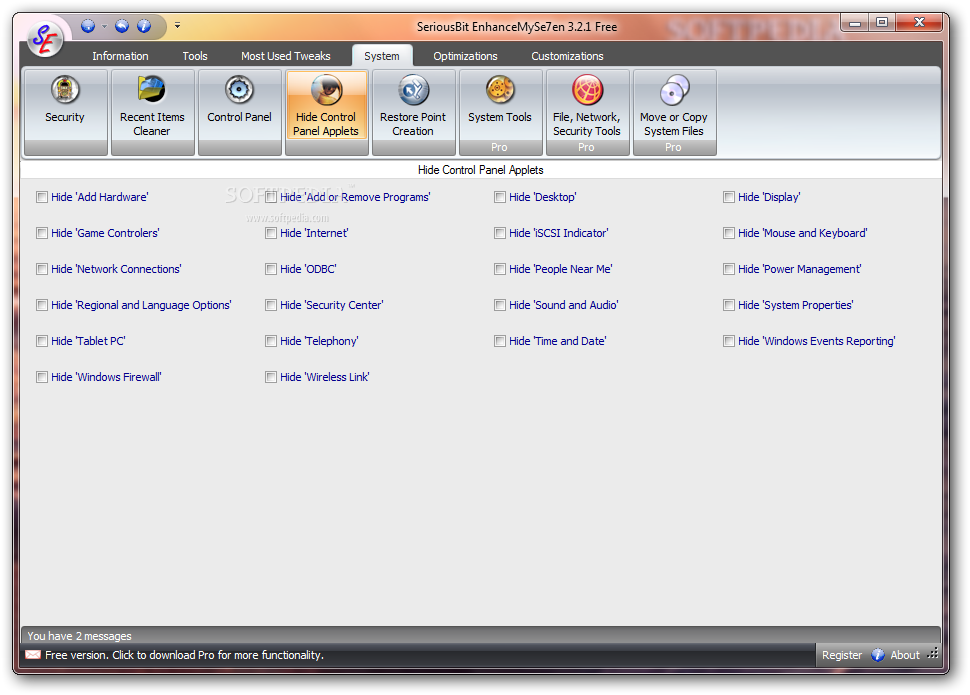Click the Pro label under System Tools
Screen dimensions: 970x695
click(x=499, y=147)
